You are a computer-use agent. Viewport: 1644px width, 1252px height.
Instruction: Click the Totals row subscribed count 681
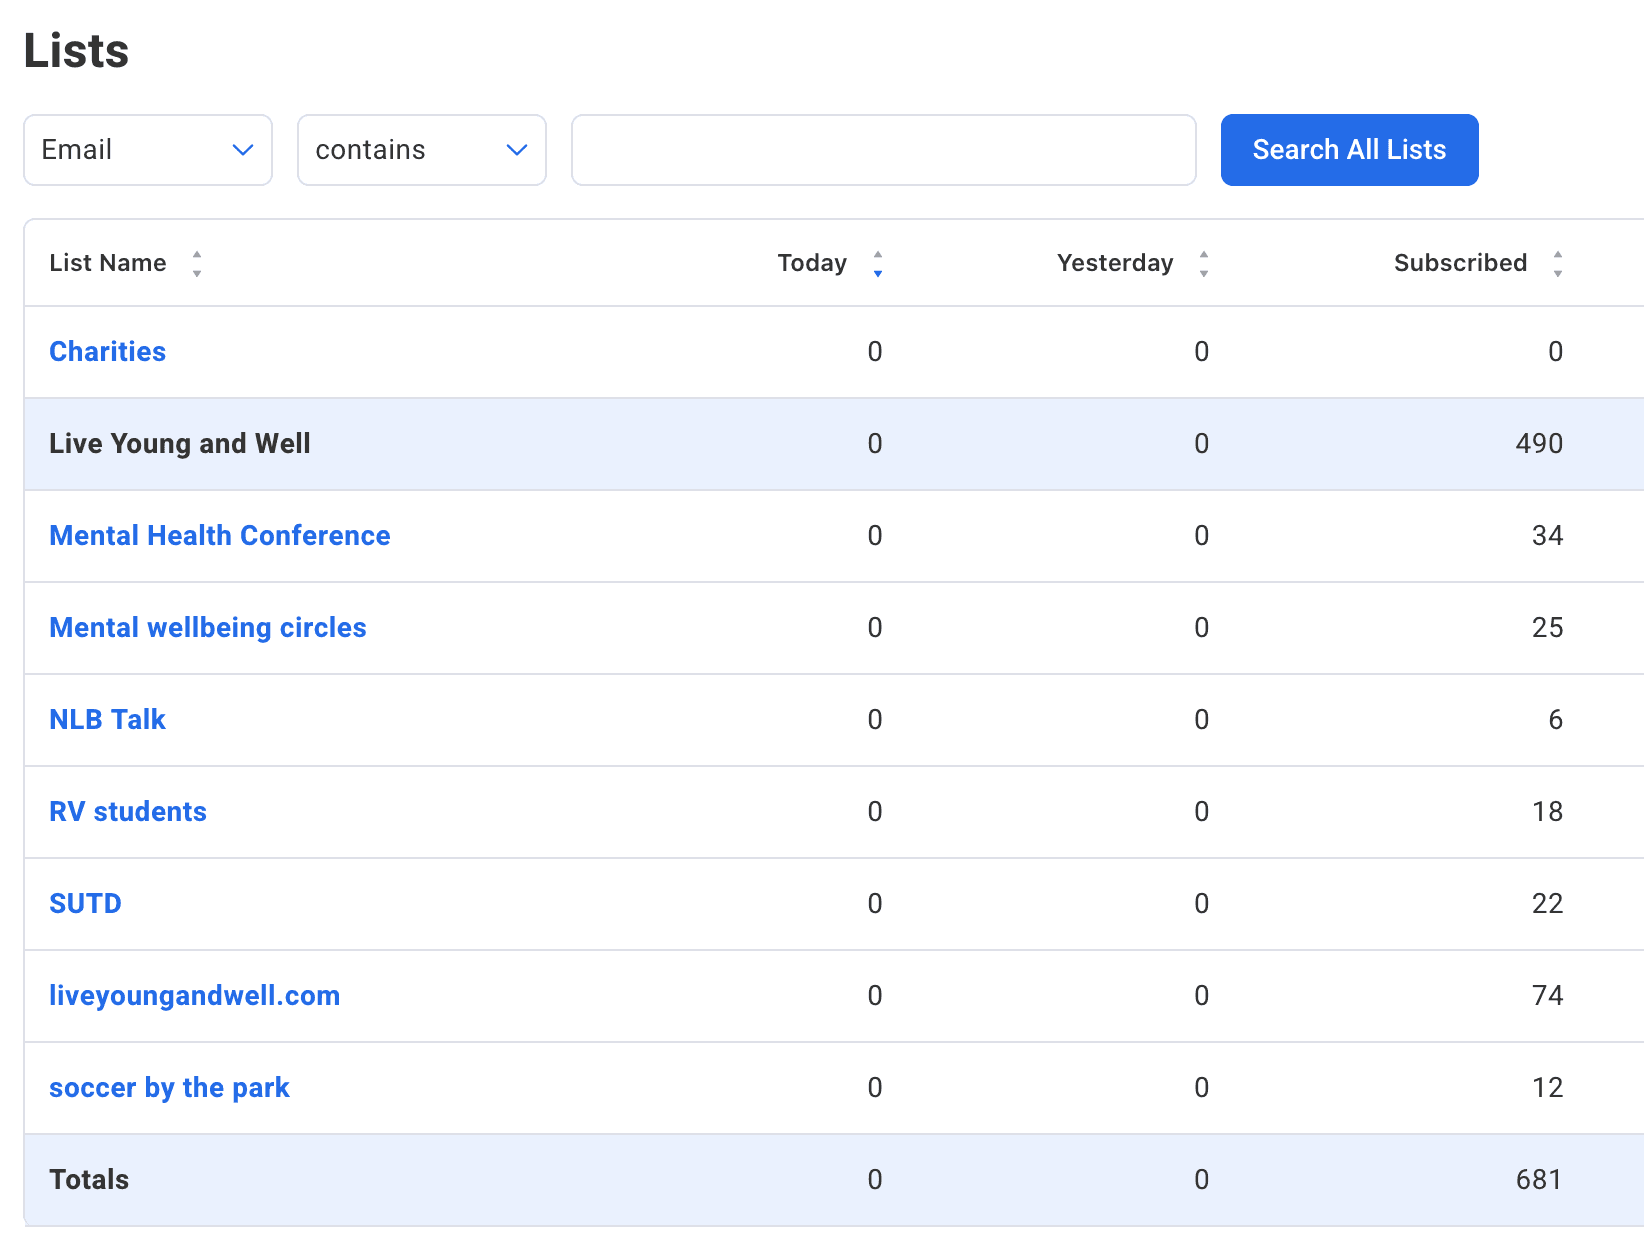pos(1538,1180)
